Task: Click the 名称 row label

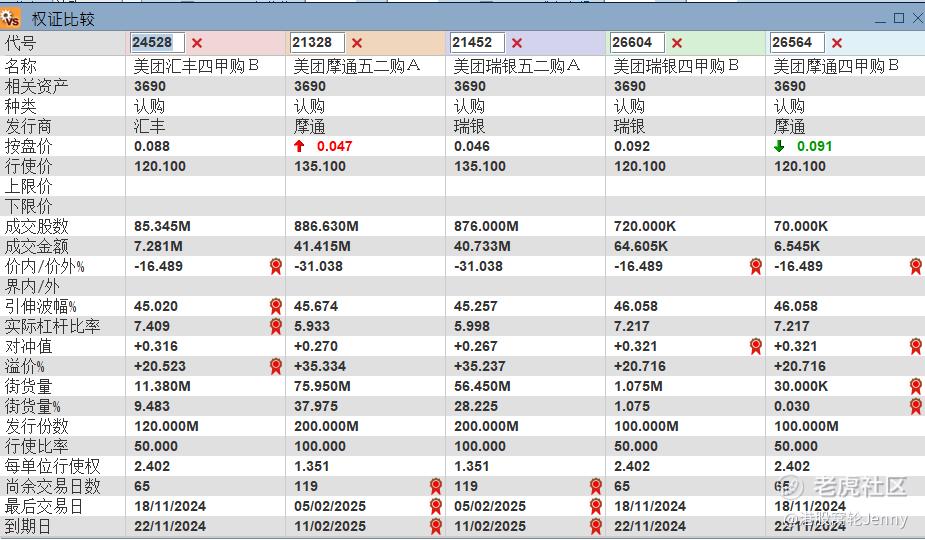Action: click(21, 66)
